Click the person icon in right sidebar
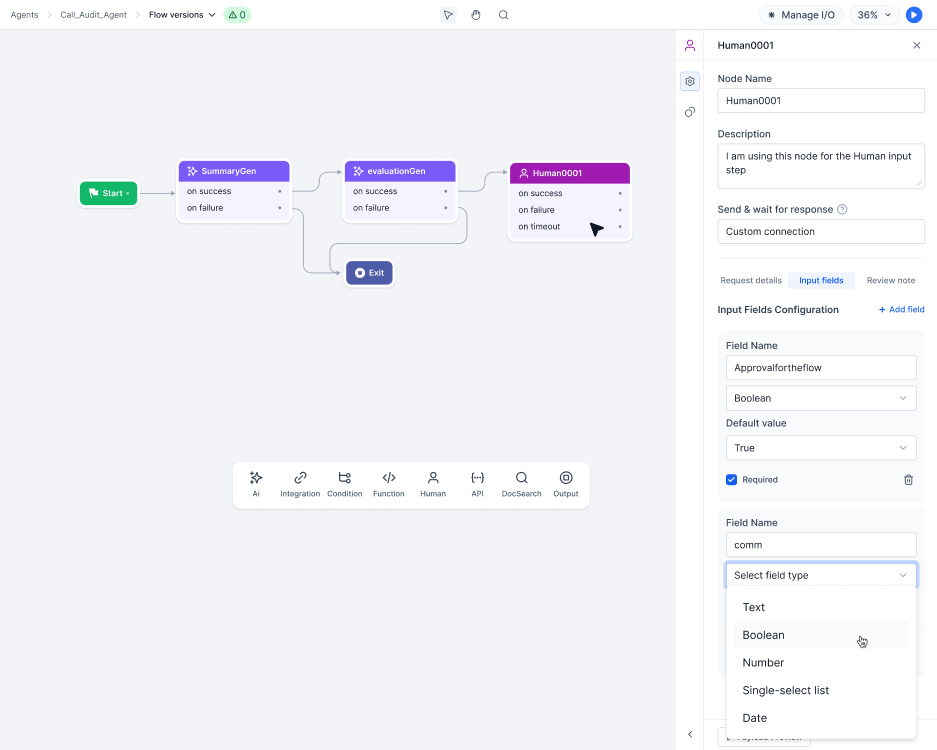This screenshot has width=937, height=750. (689, 45)
